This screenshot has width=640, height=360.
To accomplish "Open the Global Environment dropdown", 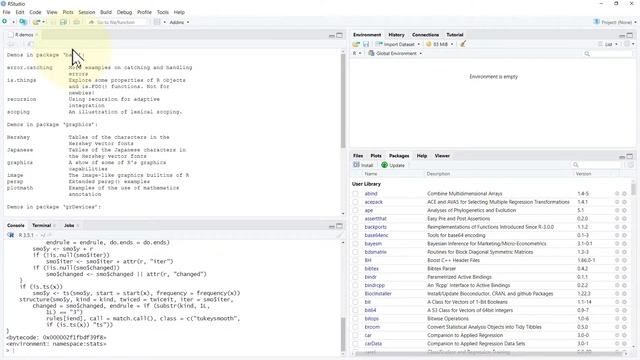I will coord(395,53).
